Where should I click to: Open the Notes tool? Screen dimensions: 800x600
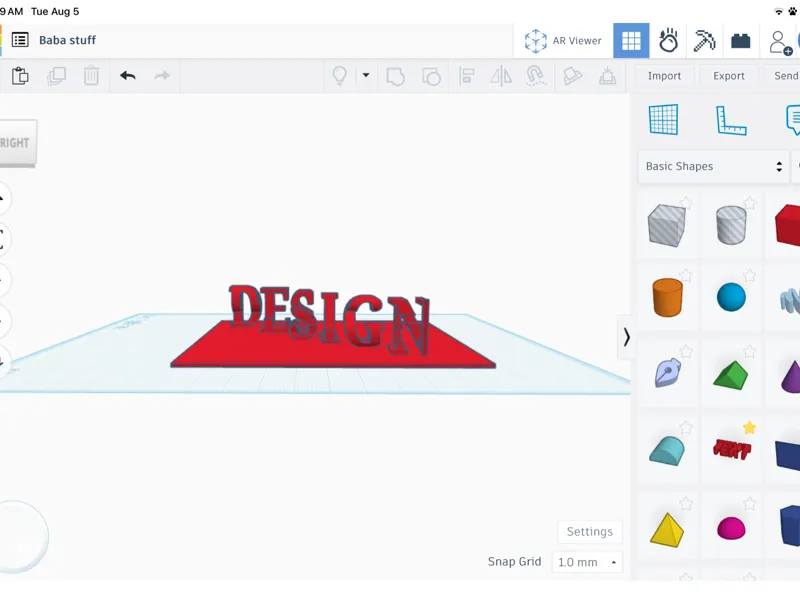tap(793, 120)
